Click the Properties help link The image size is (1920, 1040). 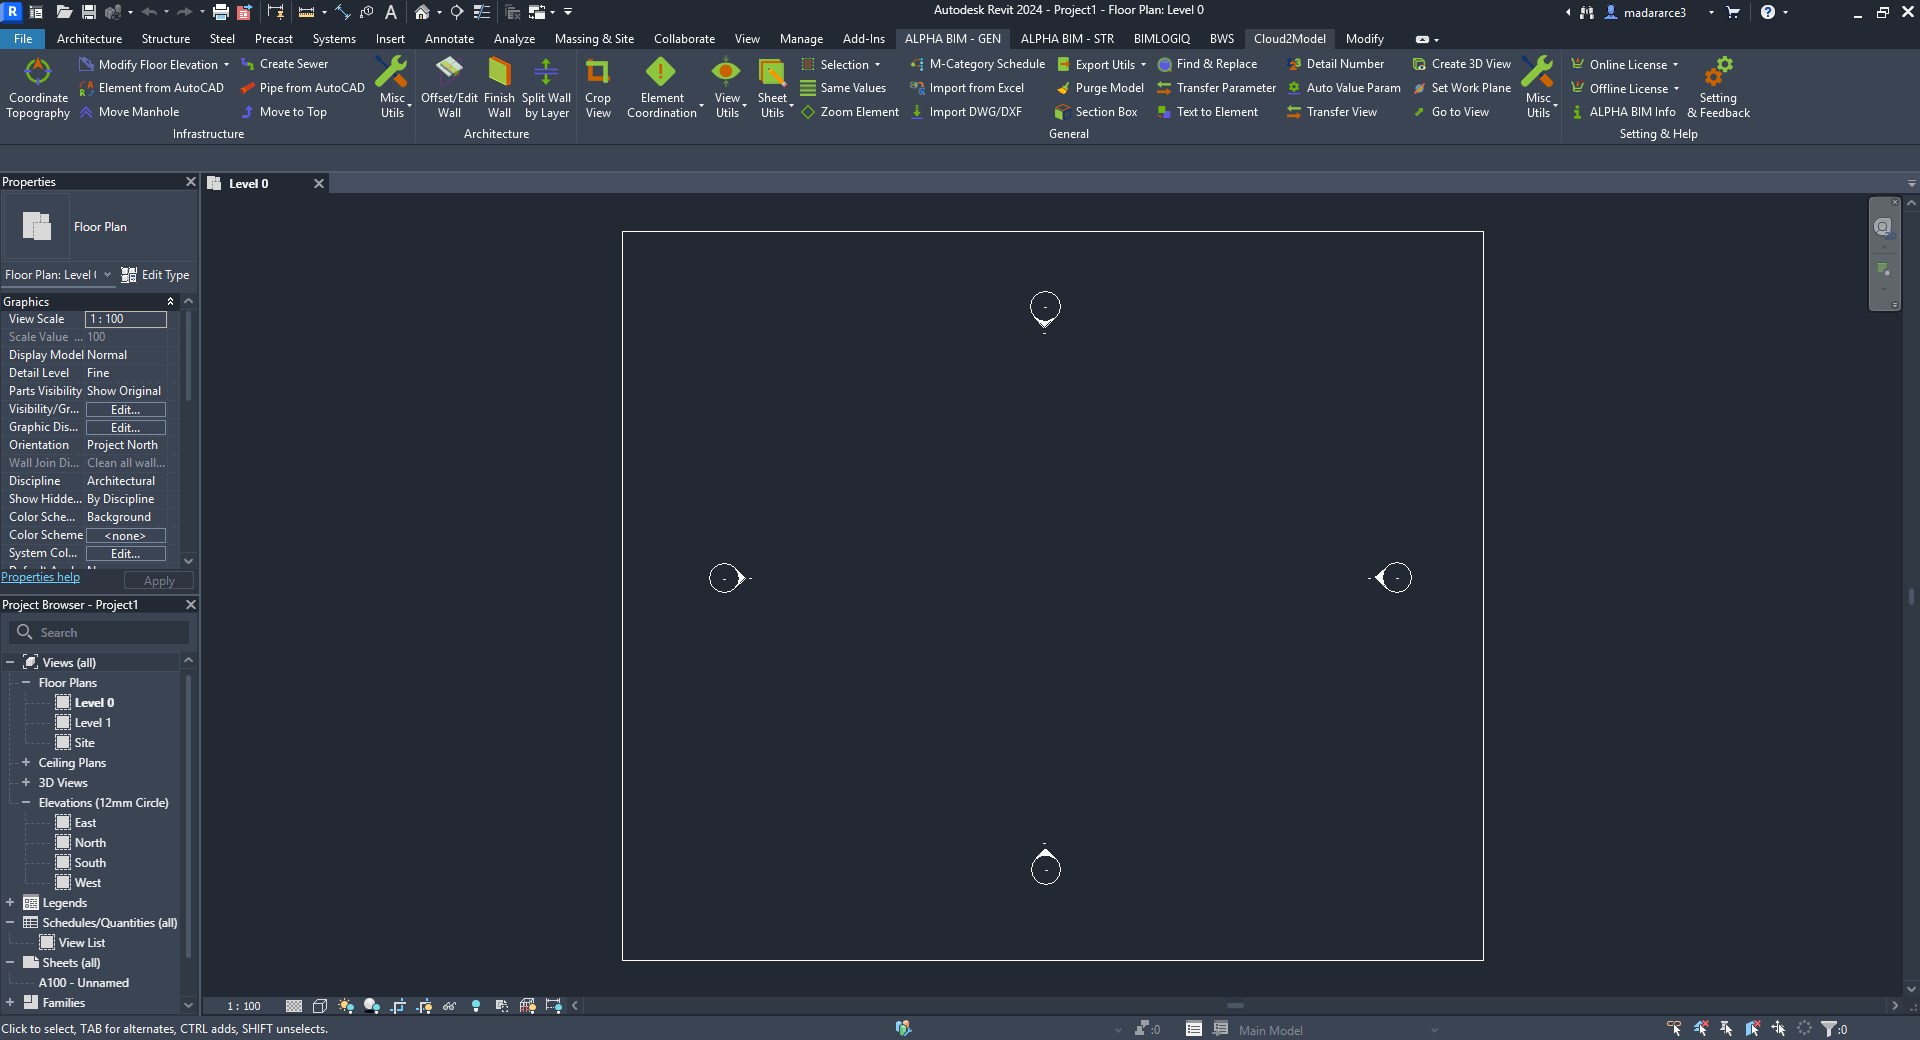[41, 577]
